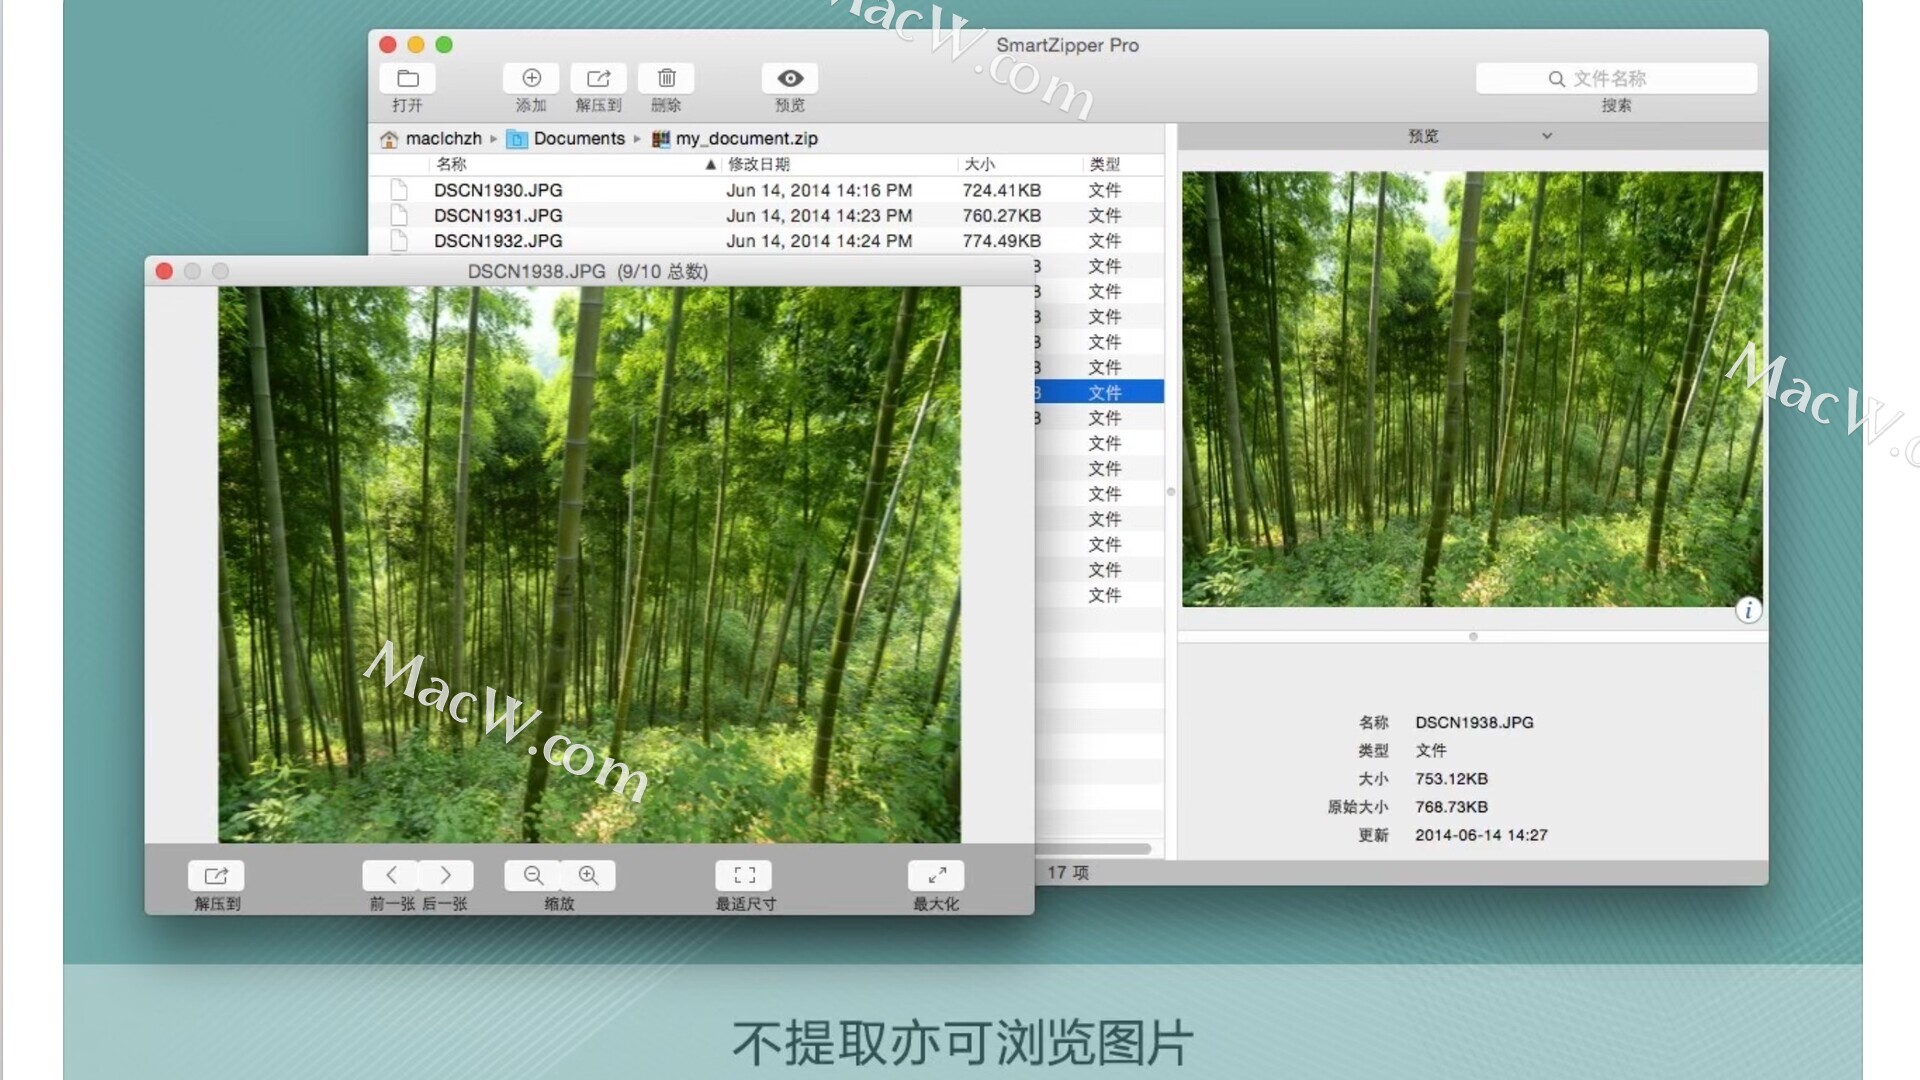This screenshot has height=1080, width=1920.
Task: Select the DSCN1931.JPG file row
Action: point(498,216)
